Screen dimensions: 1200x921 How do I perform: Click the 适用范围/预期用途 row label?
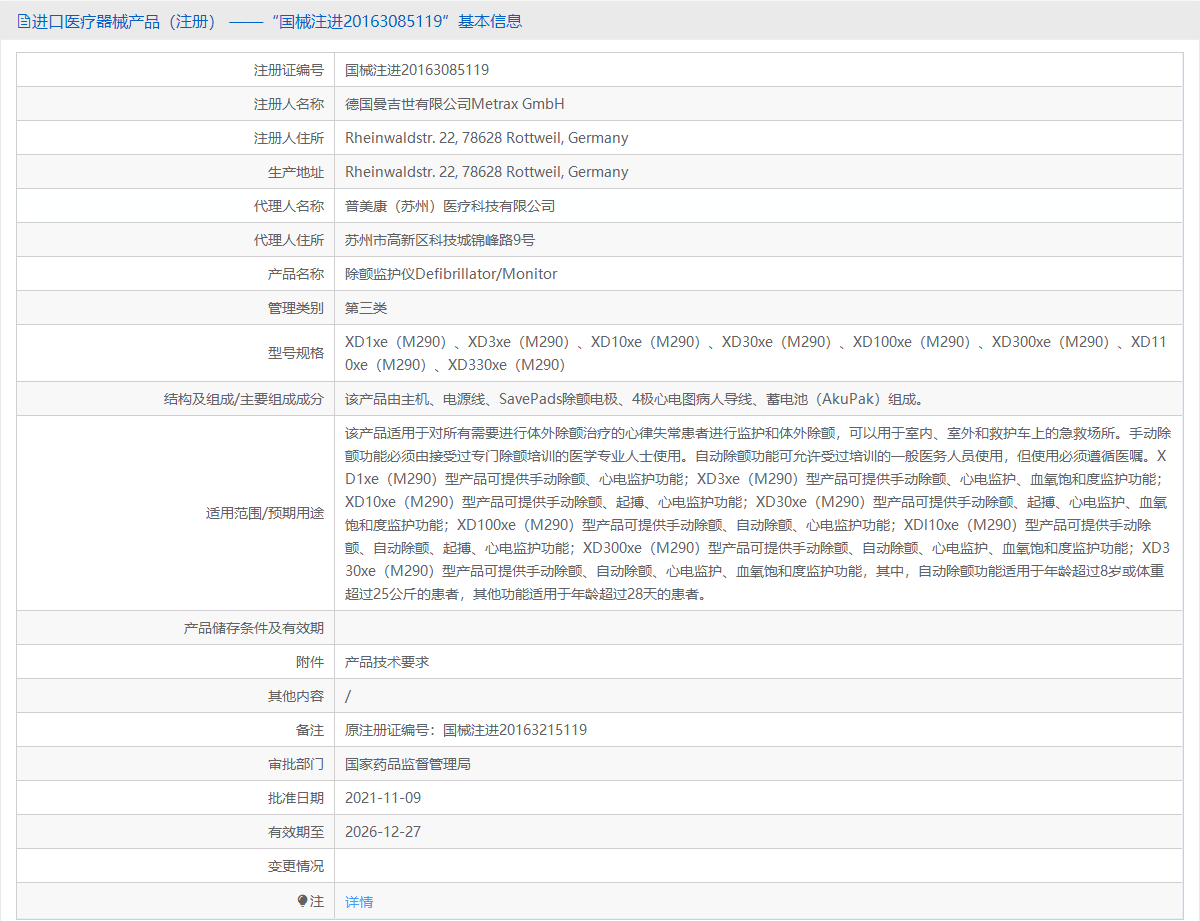coord(265,513)
